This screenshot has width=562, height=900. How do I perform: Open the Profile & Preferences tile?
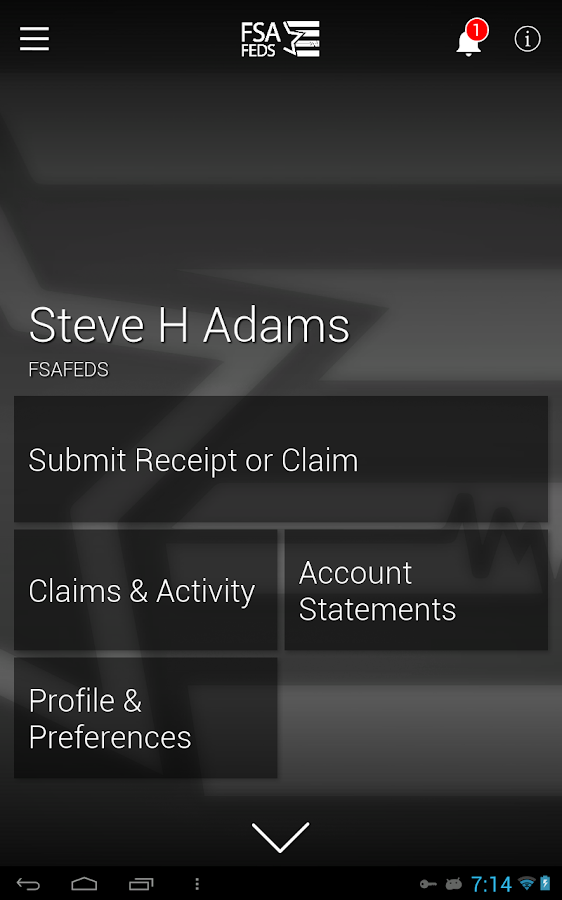pos(146,718)
